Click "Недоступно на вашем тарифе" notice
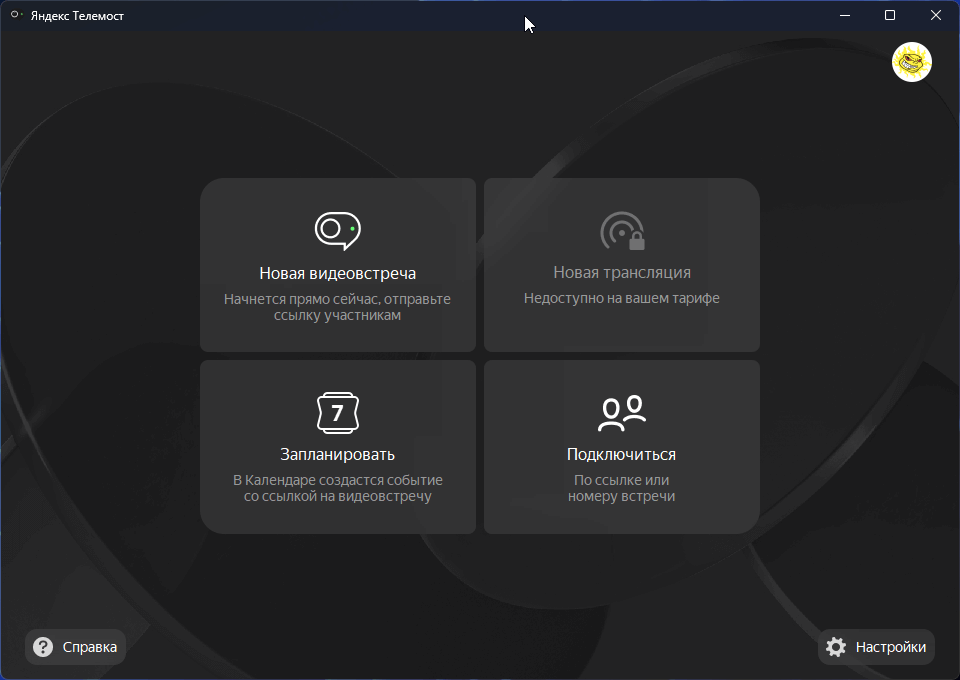This screenshot has height=680, width=960. click(621, 298)
